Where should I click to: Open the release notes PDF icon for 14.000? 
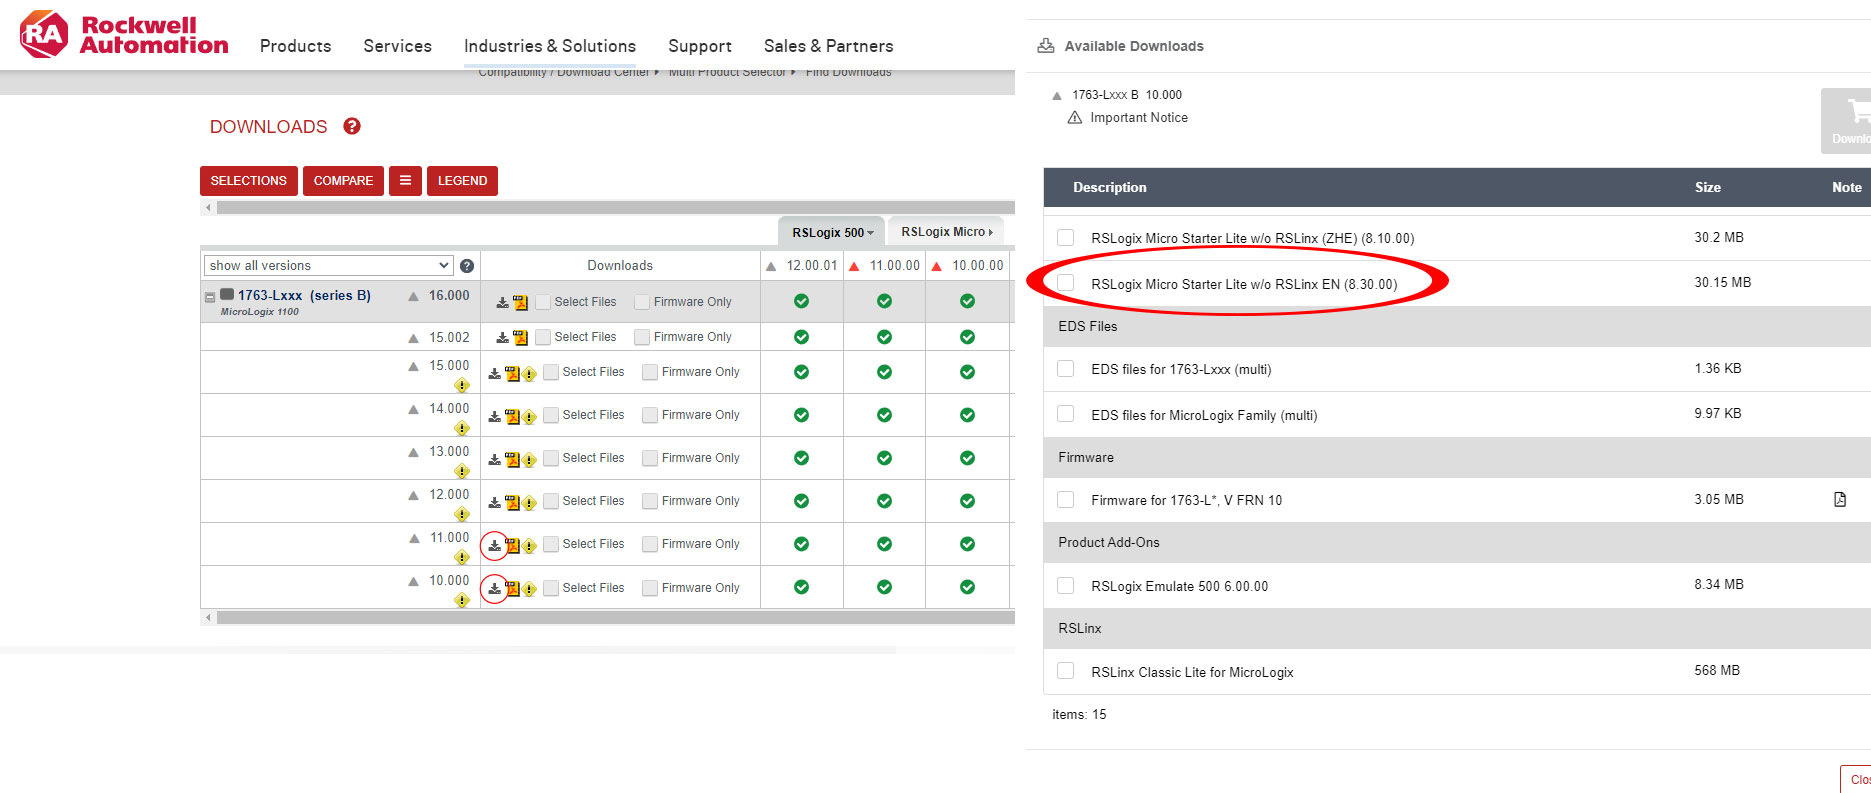click(x=512, y=416)
